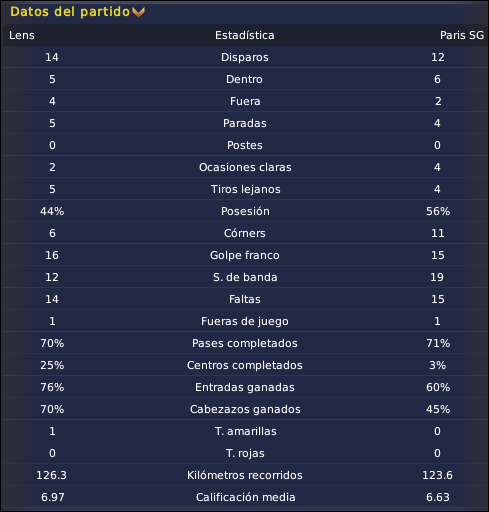Viewport: 489px width, 512px height.
Task: Click the Córners row label
Action: (245, 233)
